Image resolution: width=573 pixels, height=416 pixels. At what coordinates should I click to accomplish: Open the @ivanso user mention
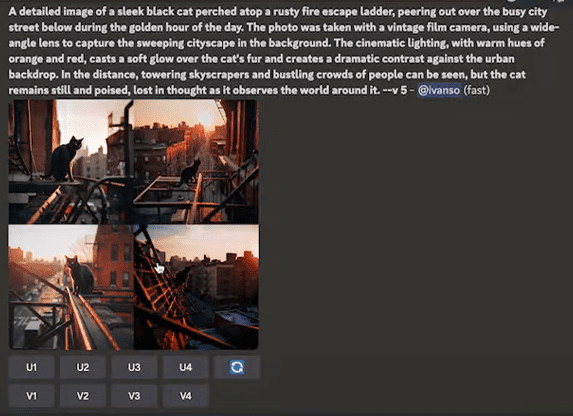tap(439, 90)
